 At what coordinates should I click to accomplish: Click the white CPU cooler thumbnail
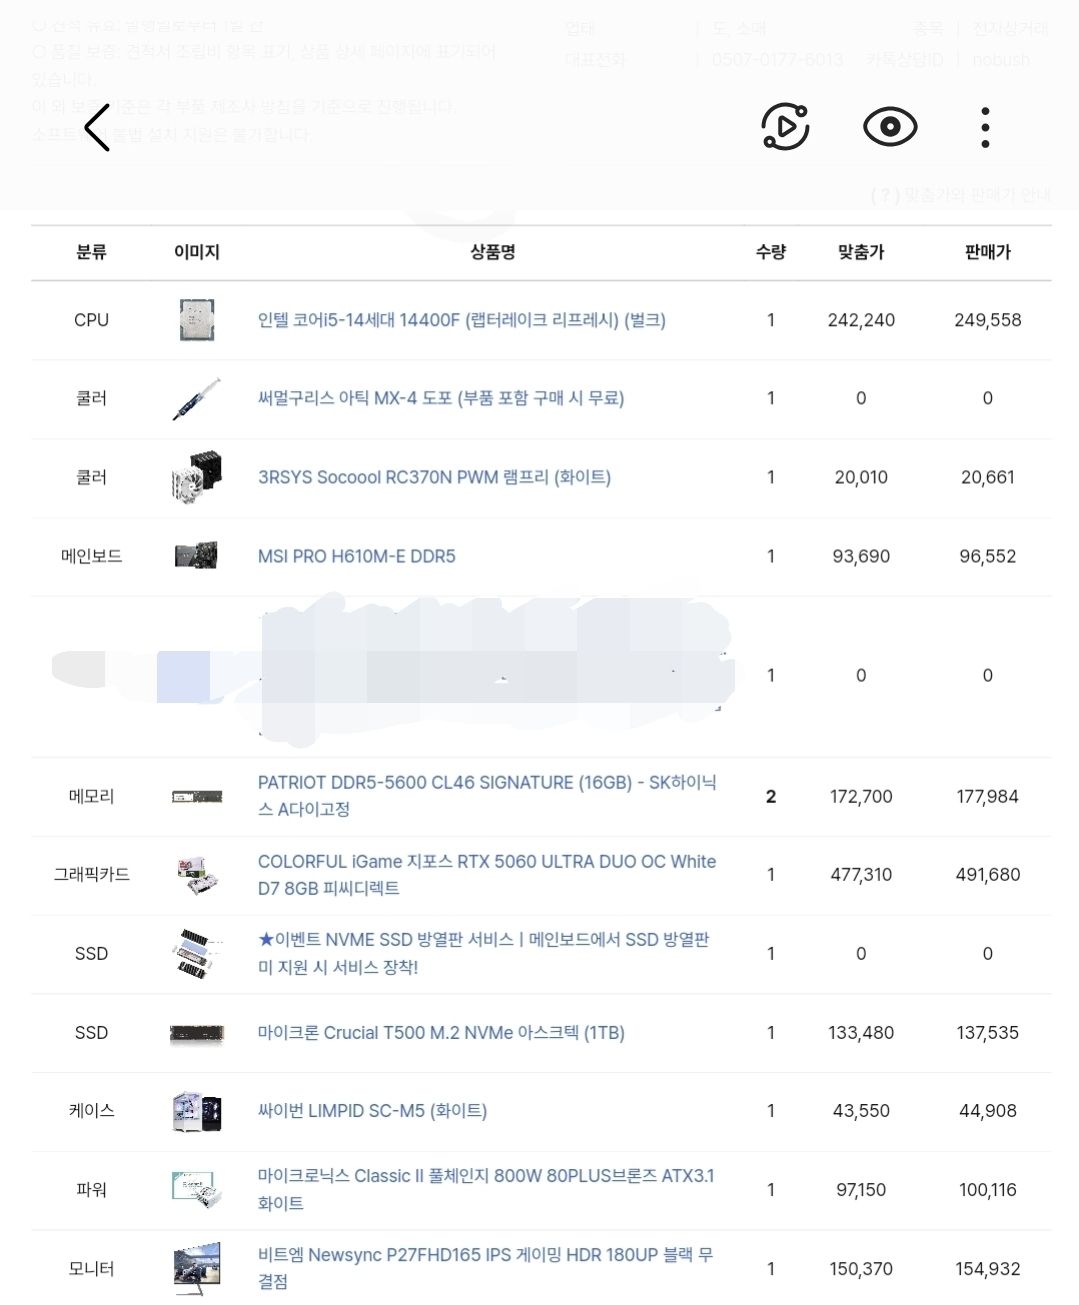click(196, 477)
